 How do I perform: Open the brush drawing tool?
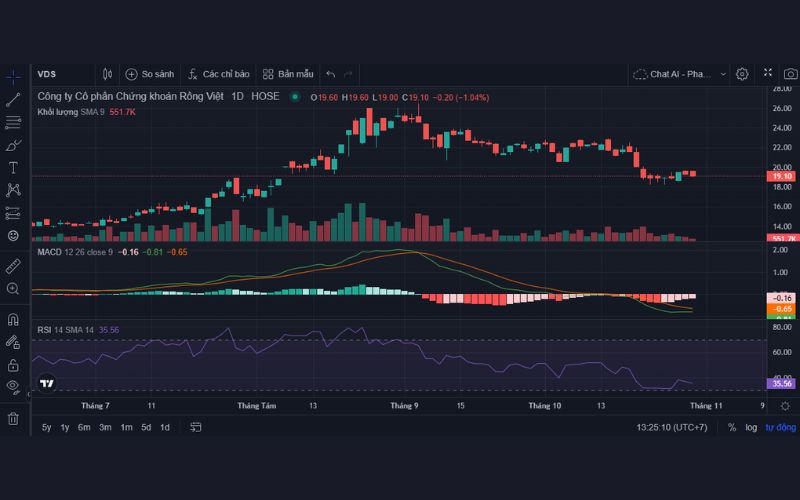tap(13, 145)
